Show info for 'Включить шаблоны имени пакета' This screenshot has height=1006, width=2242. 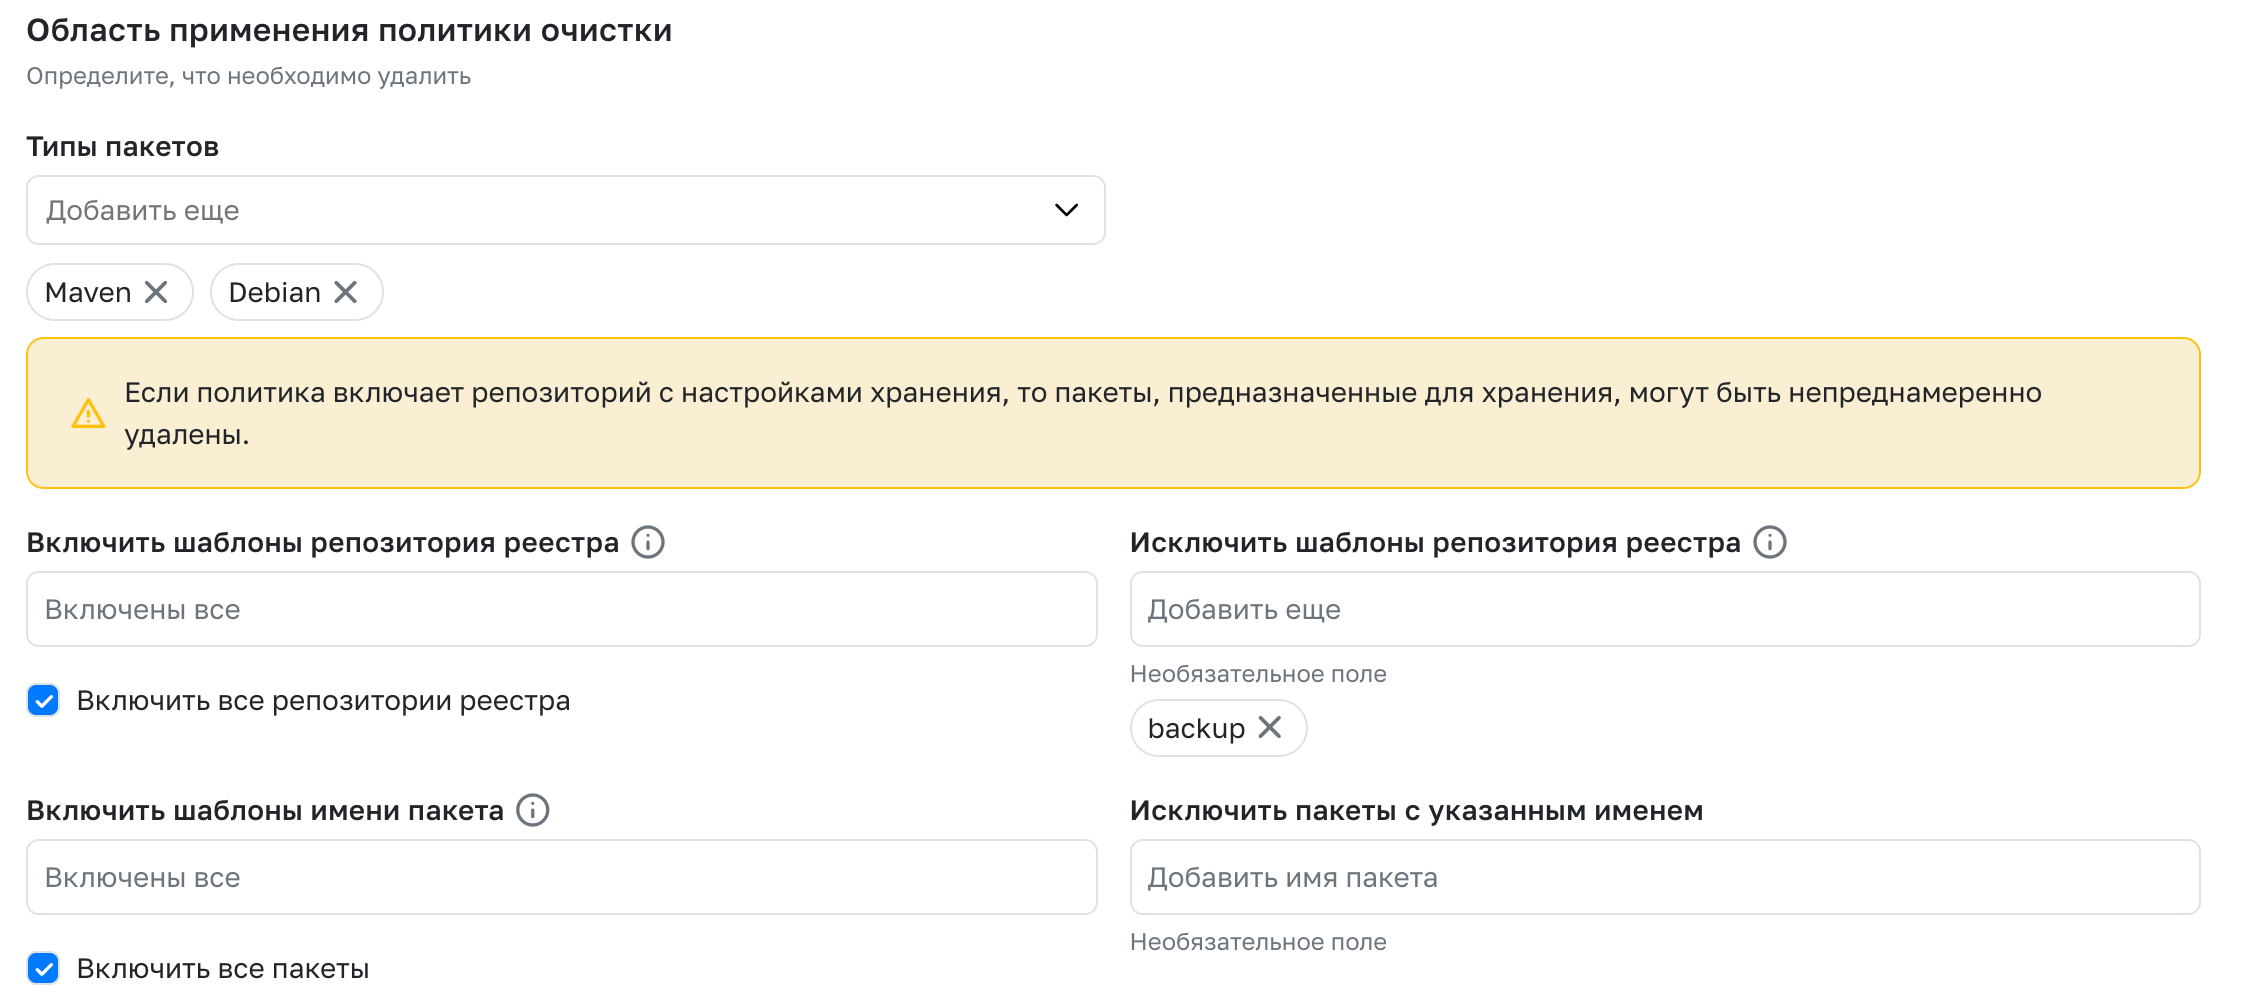click(x=533, y=810)
